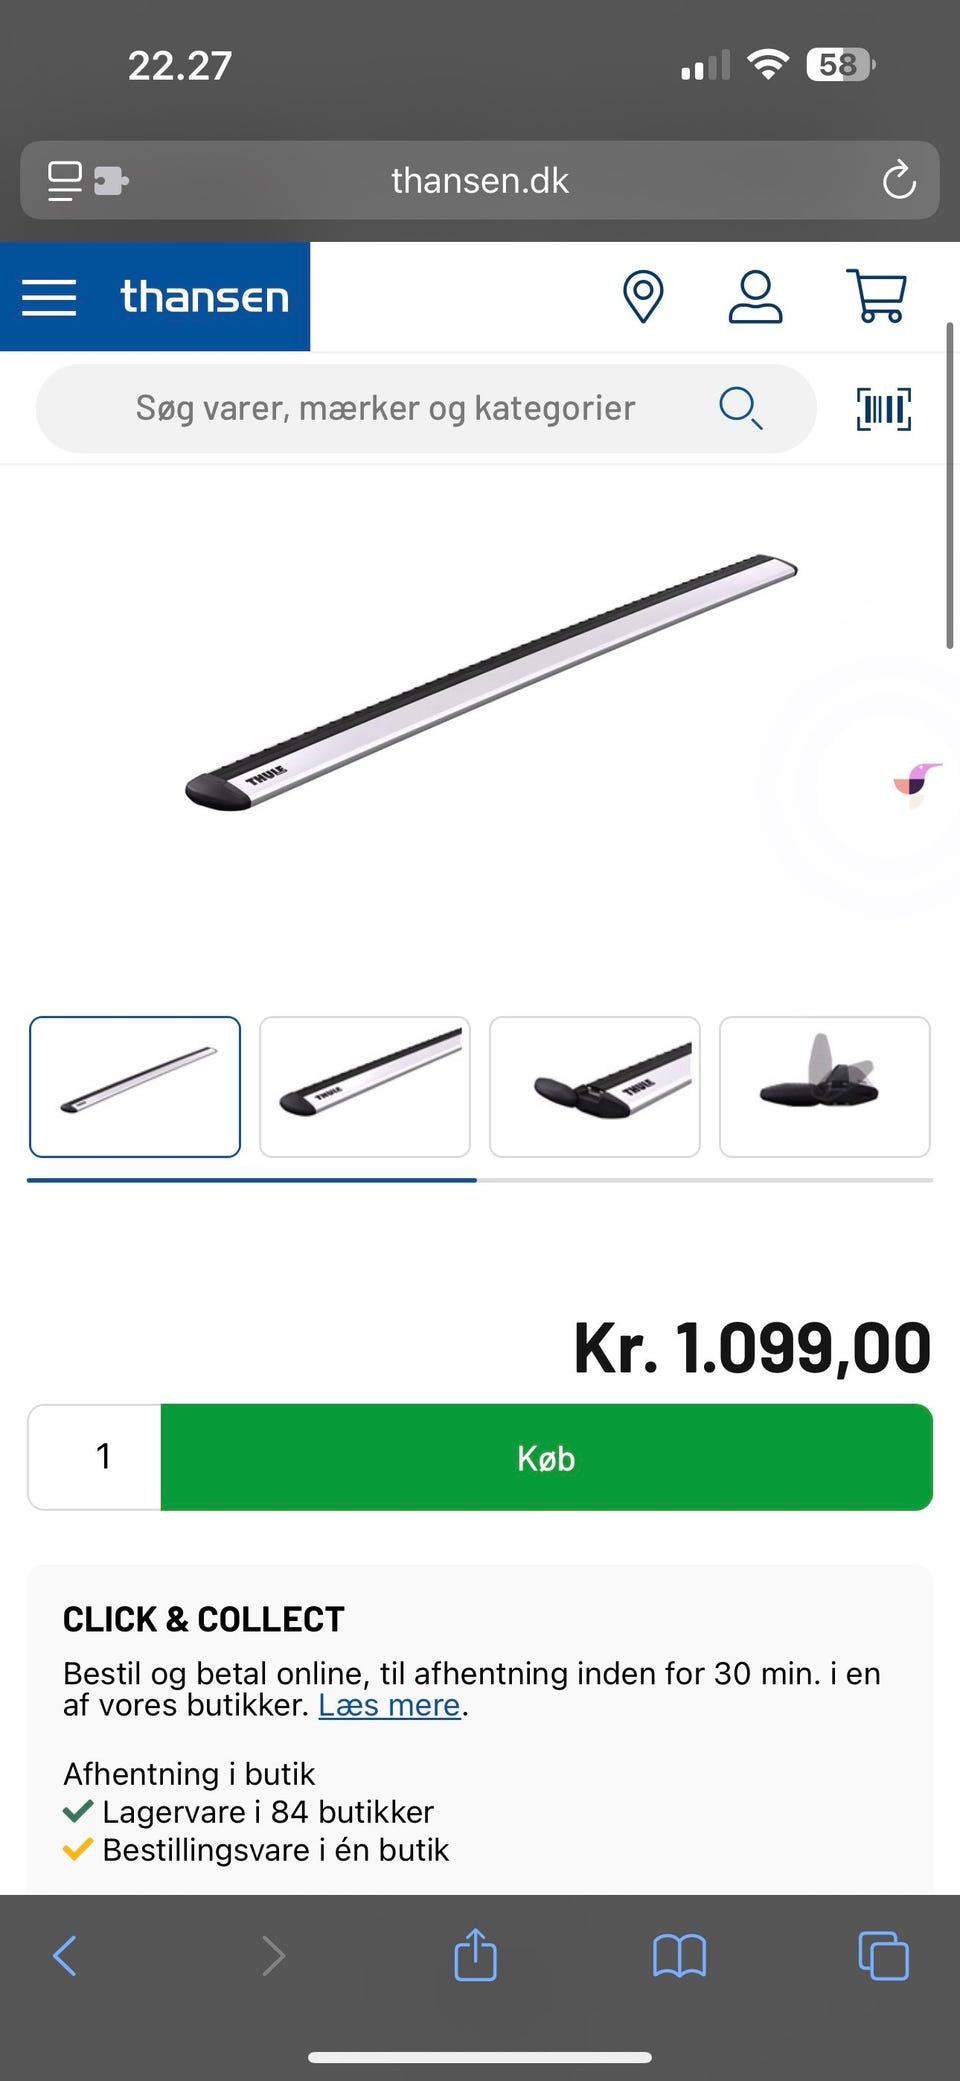The image size is (960, 2081).
Task: Open user account icon
Action: (755, 297)
